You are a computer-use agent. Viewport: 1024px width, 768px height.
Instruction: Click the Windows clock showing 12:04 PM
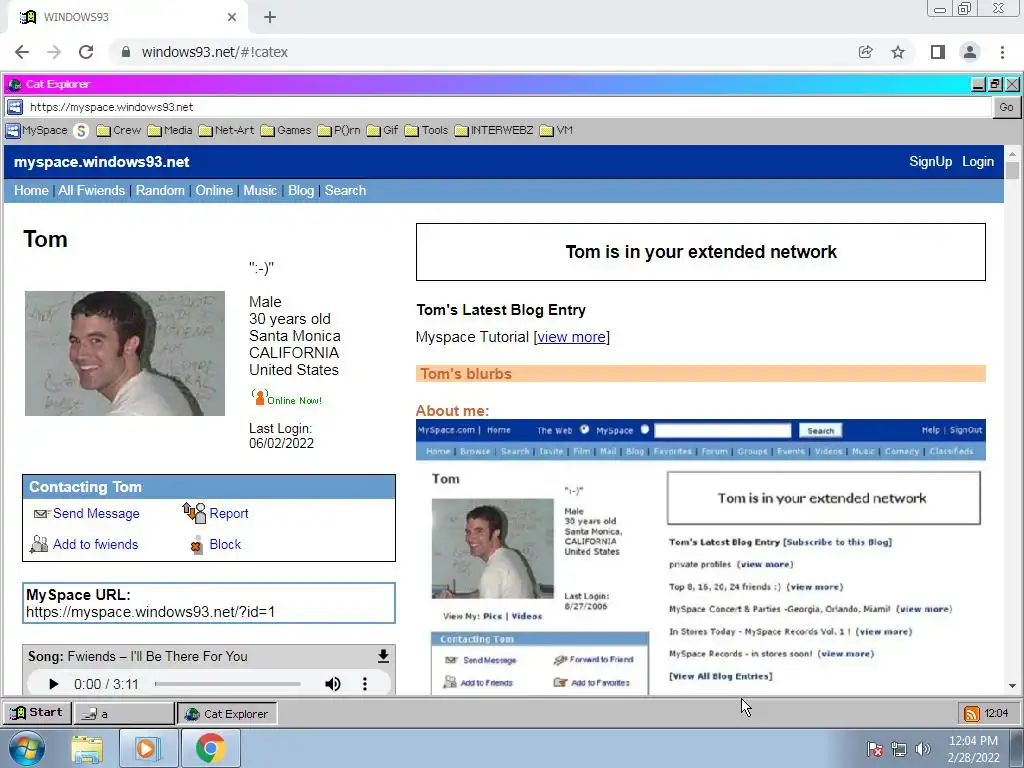(973, 741)
